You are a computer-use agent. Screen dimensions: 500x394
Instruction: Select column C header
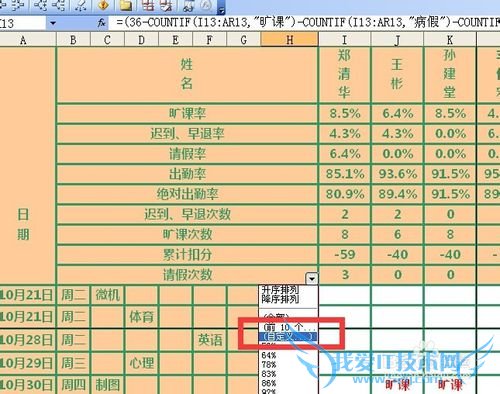click(x=107, y=40)
